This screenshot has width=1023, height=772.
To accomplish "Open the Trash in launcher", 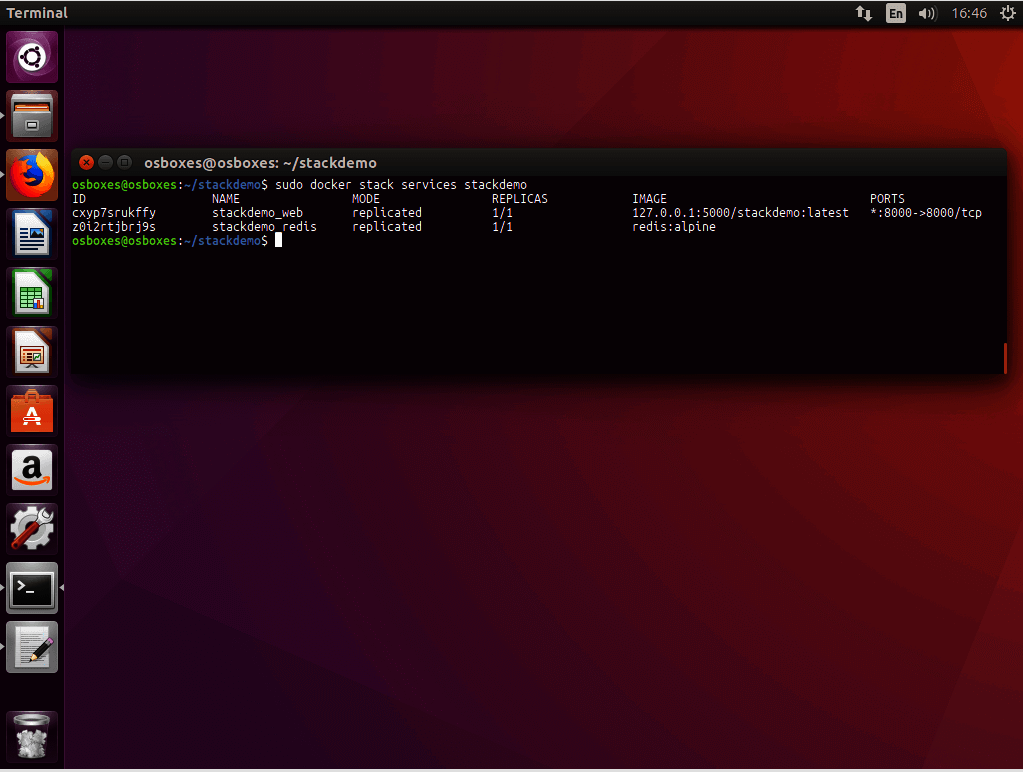I will [32, 738].
